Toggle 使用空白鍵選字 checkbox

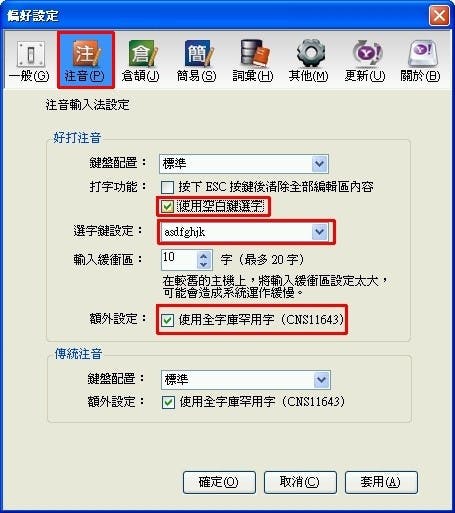[x=167, y=207]
